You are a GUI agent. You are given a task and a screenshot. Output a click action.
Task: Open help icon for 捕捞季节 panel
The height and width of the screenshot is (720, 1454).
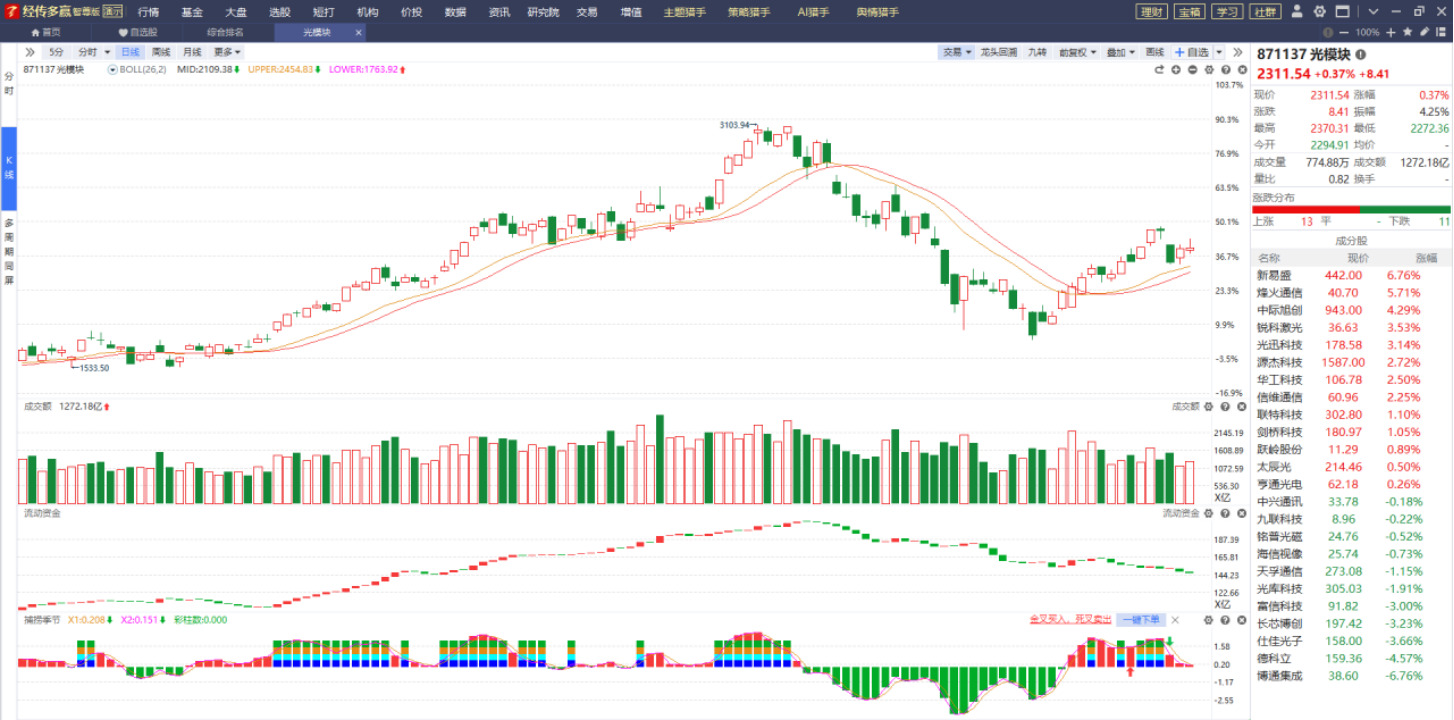1225,620
